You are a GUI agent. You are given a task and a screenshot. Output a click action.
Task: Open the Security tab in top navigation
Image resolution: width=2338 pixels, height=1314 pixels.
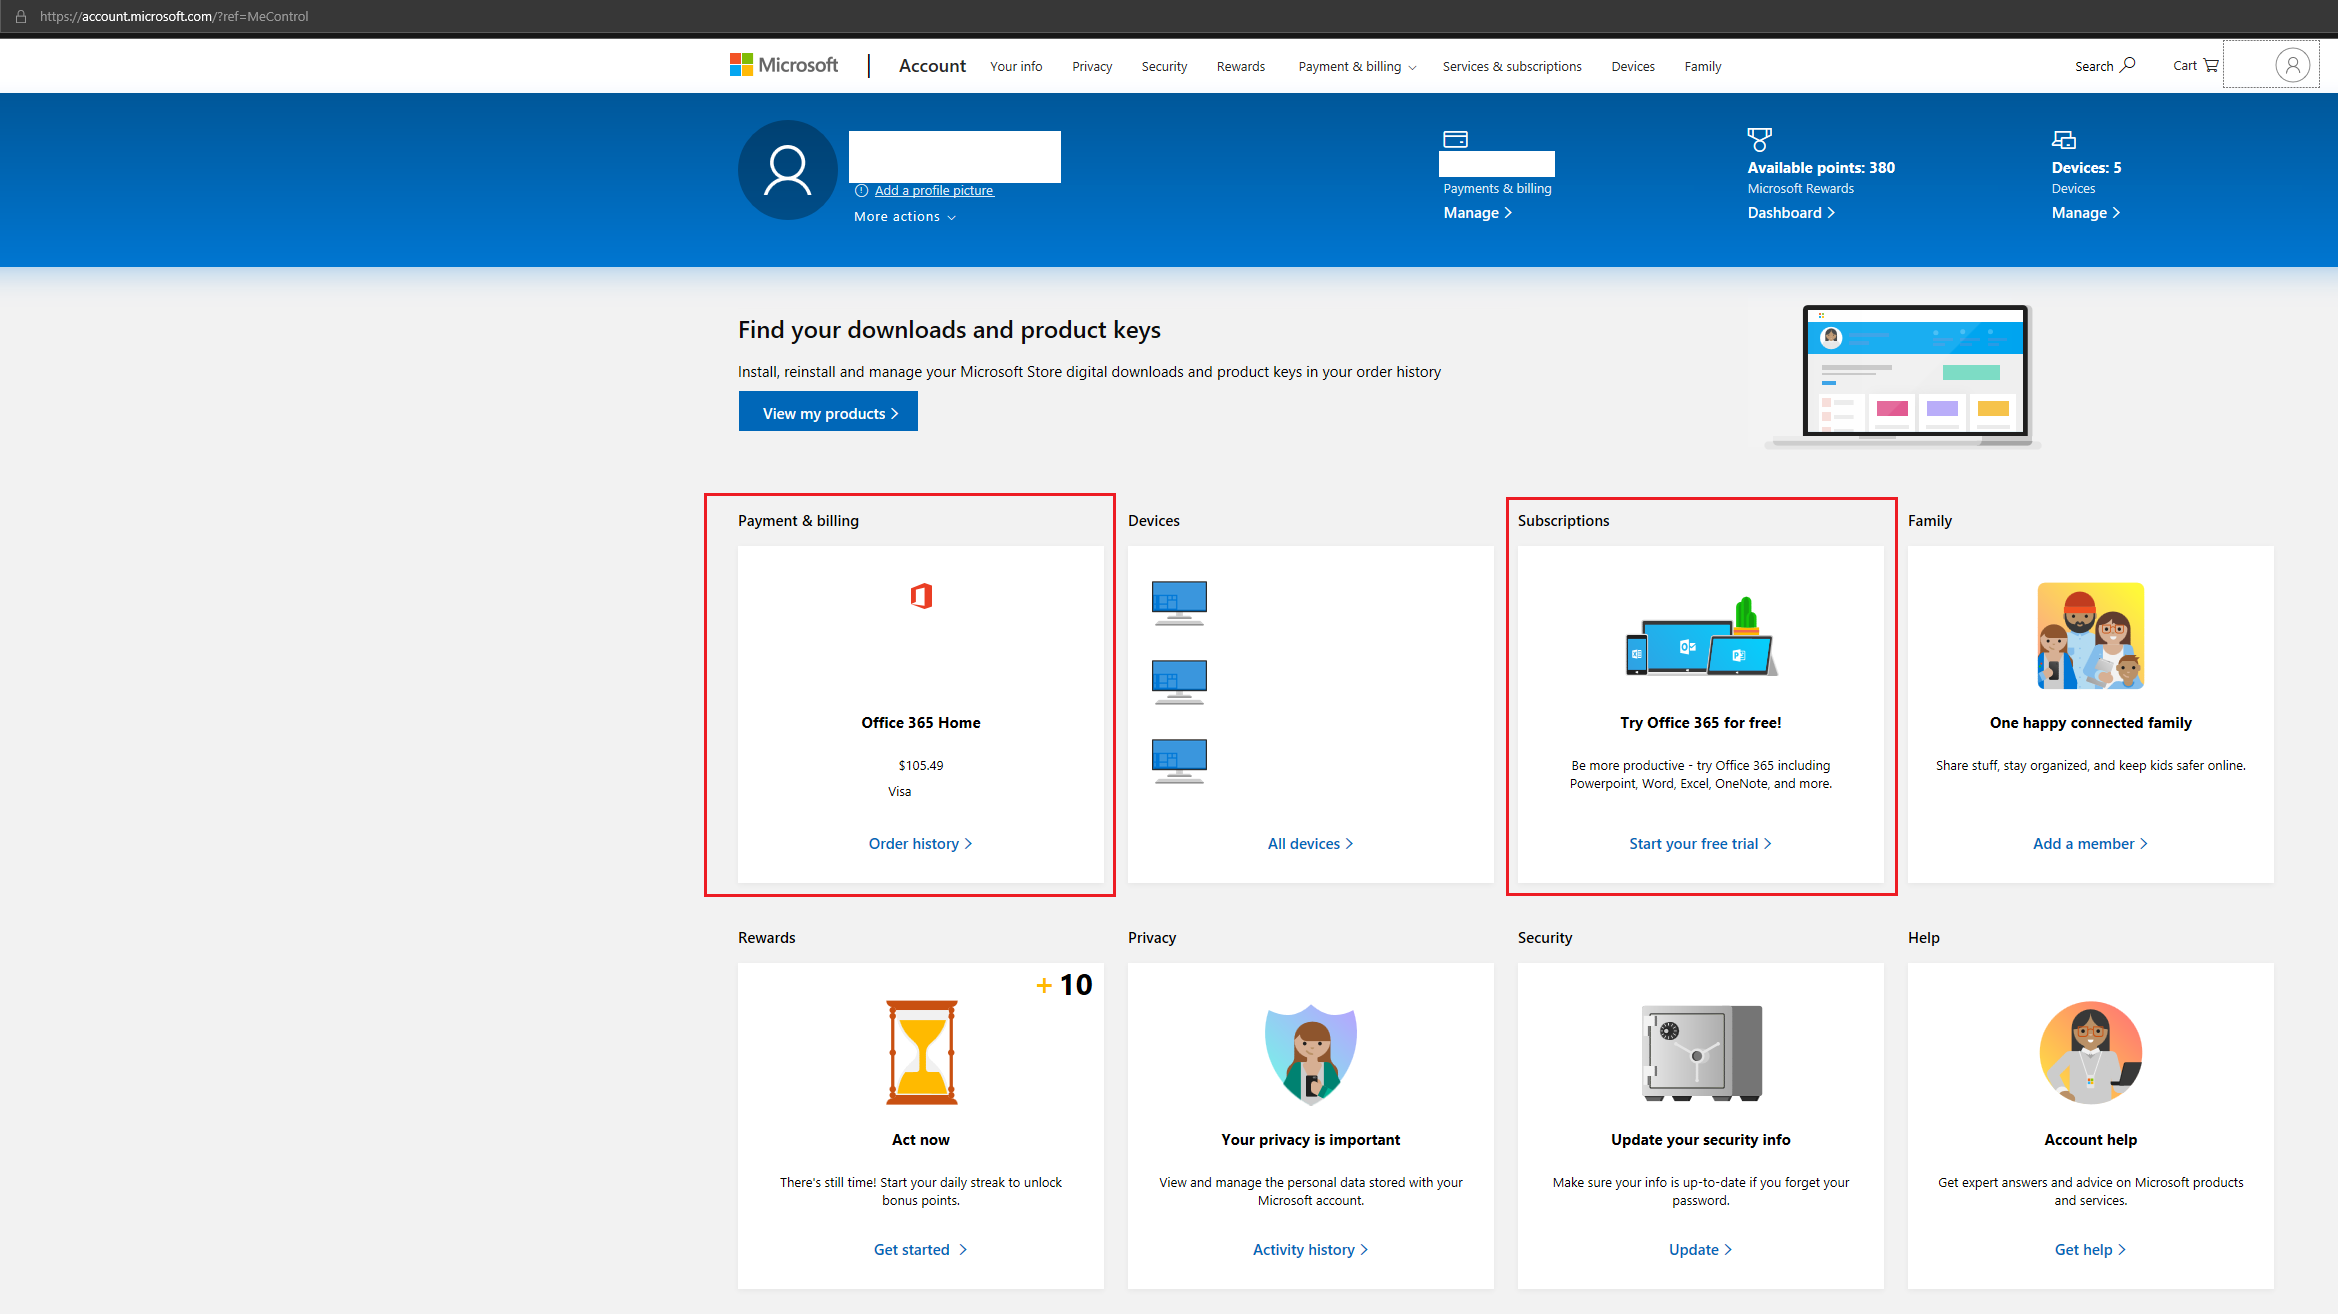(1163, 66)
